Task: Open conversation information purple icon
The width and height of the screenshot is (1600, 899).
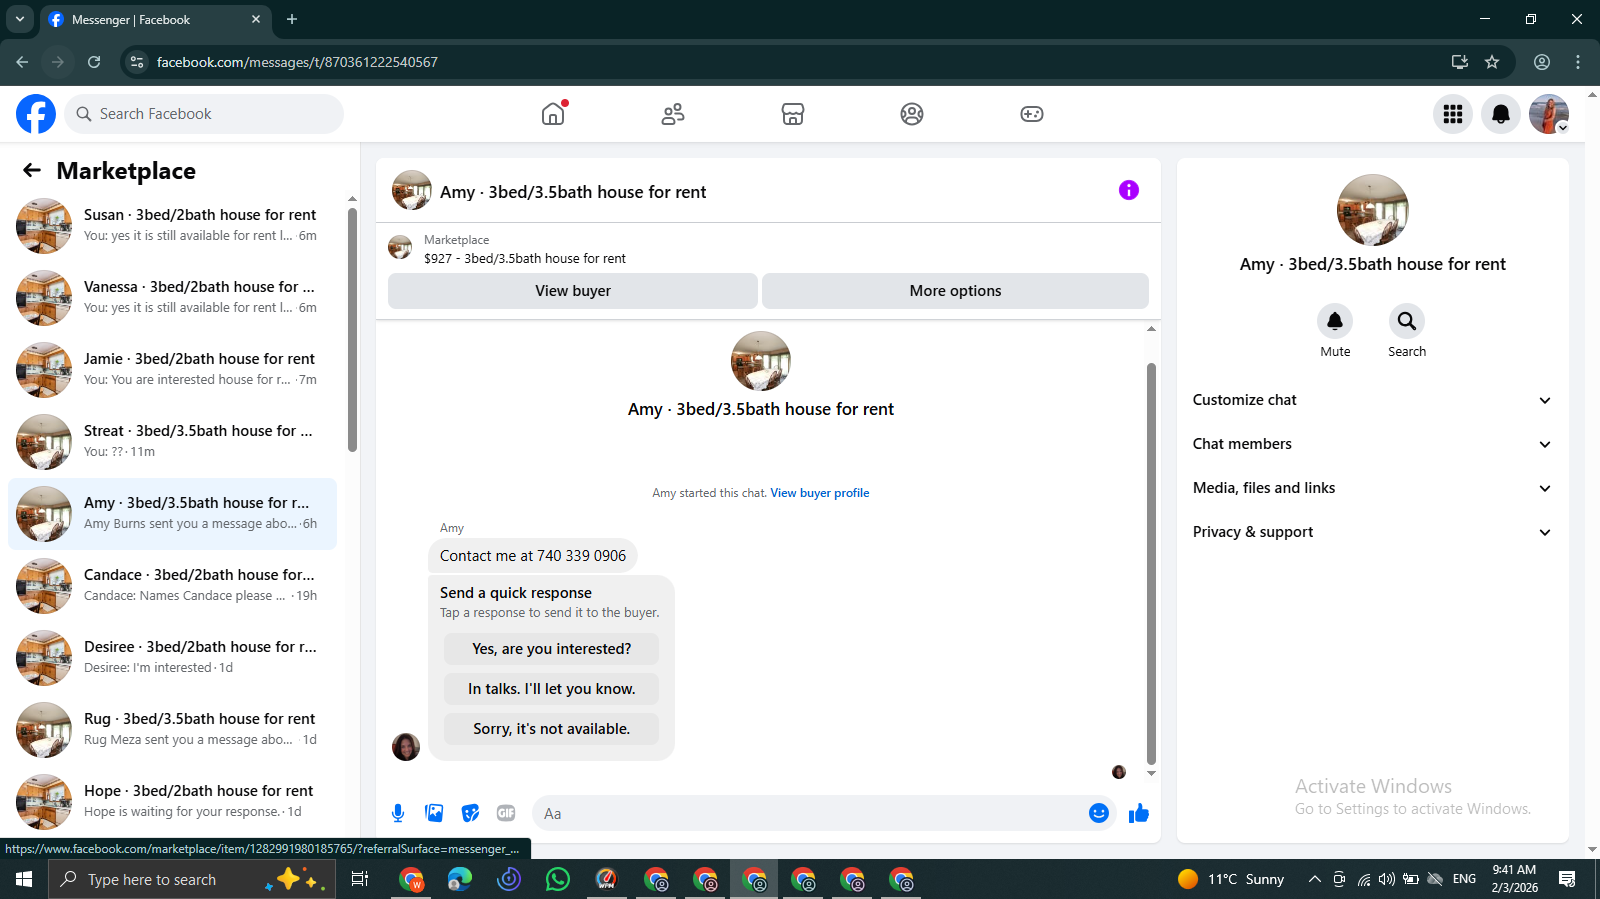Action: coord(1129,190)
